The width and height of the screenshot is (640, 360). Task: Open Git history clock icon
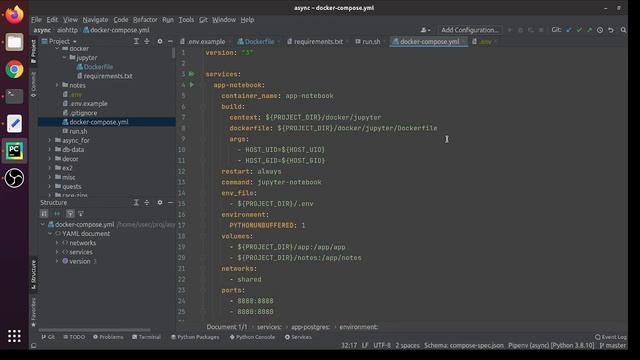tap(600, 30)
